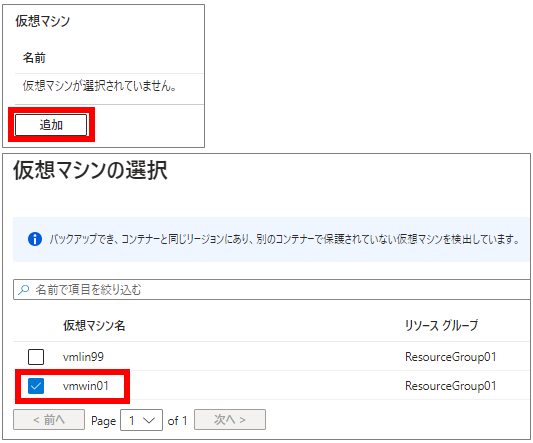Select the vmwin01 virtual machine name
Image resolution: width=533 pixels, height=443 pixels.
tap(86, 386)
